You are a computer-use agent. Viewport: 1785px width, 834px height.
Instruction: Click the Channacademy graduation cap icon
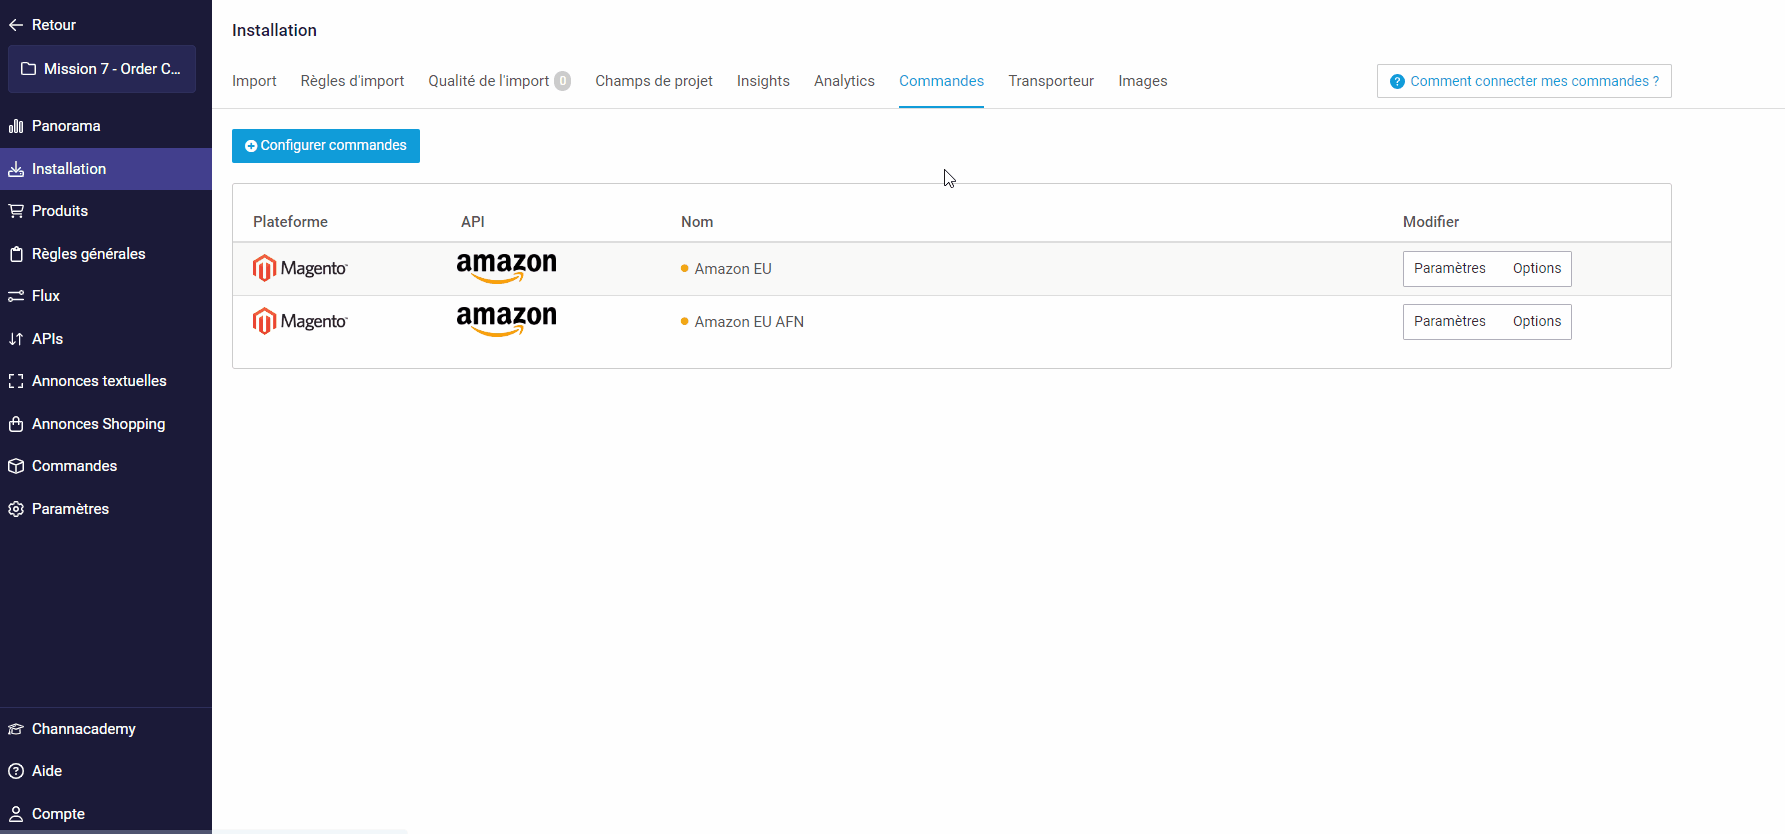click(16, 729)
